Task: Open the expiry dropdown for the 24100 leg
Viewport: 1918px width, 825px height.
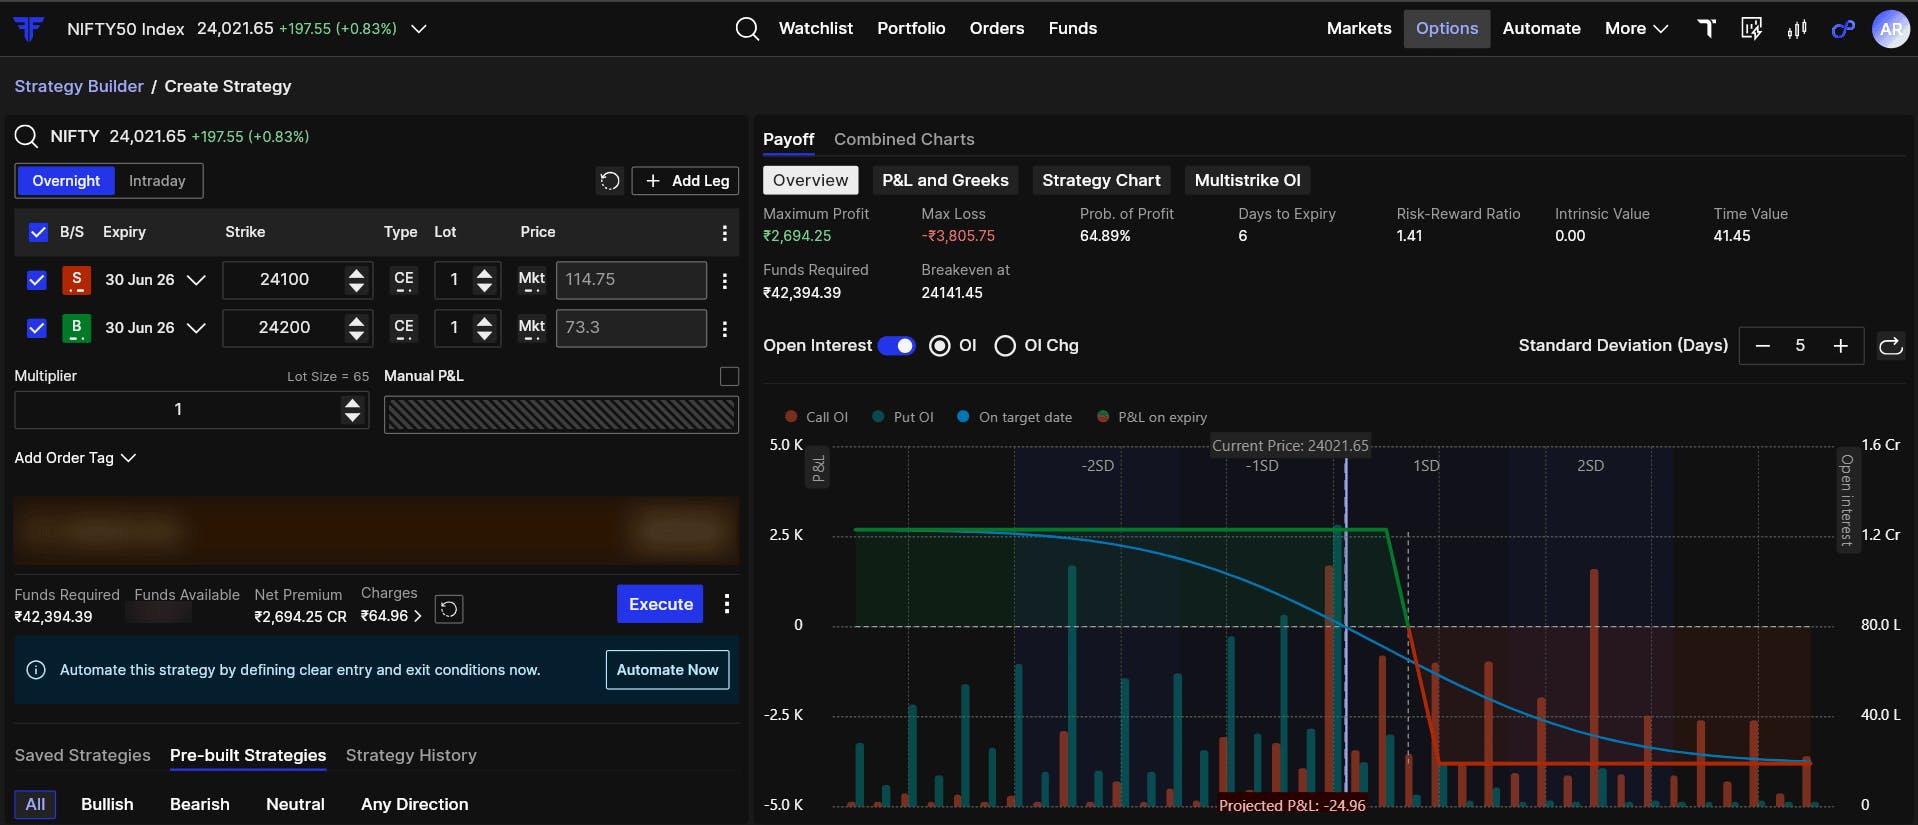Action: [x=196, y=280]
